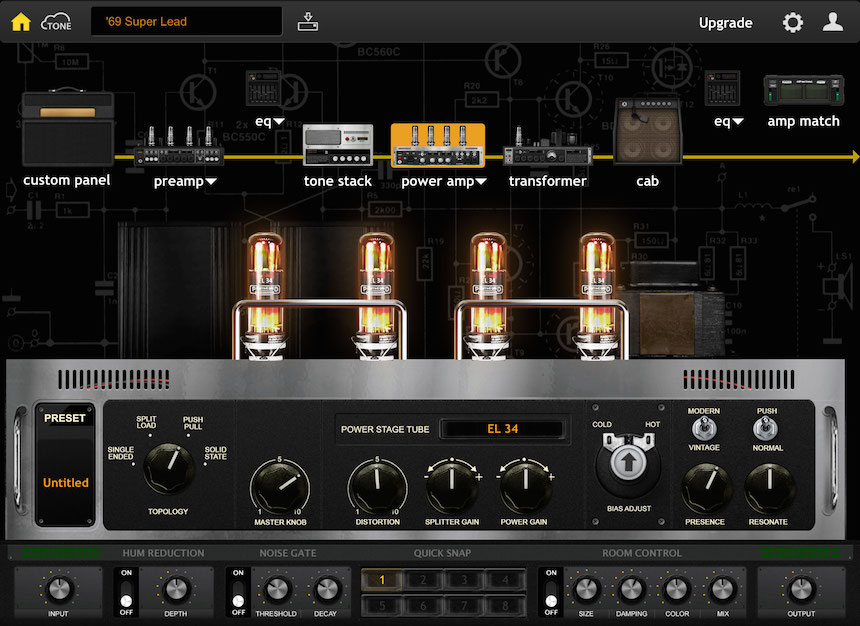Click the Room Control Damping knob
The height and width of the screenshot is (626, 860).
pyautogui.click(x=631, y=590)
